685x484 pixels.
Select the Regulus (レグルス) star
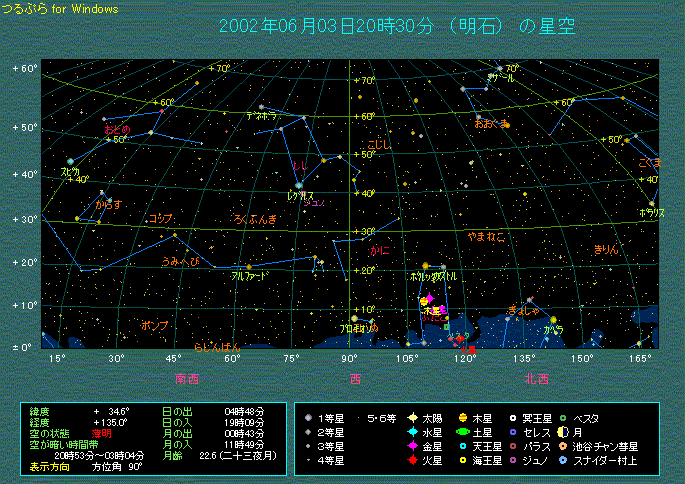click(298, 185)
